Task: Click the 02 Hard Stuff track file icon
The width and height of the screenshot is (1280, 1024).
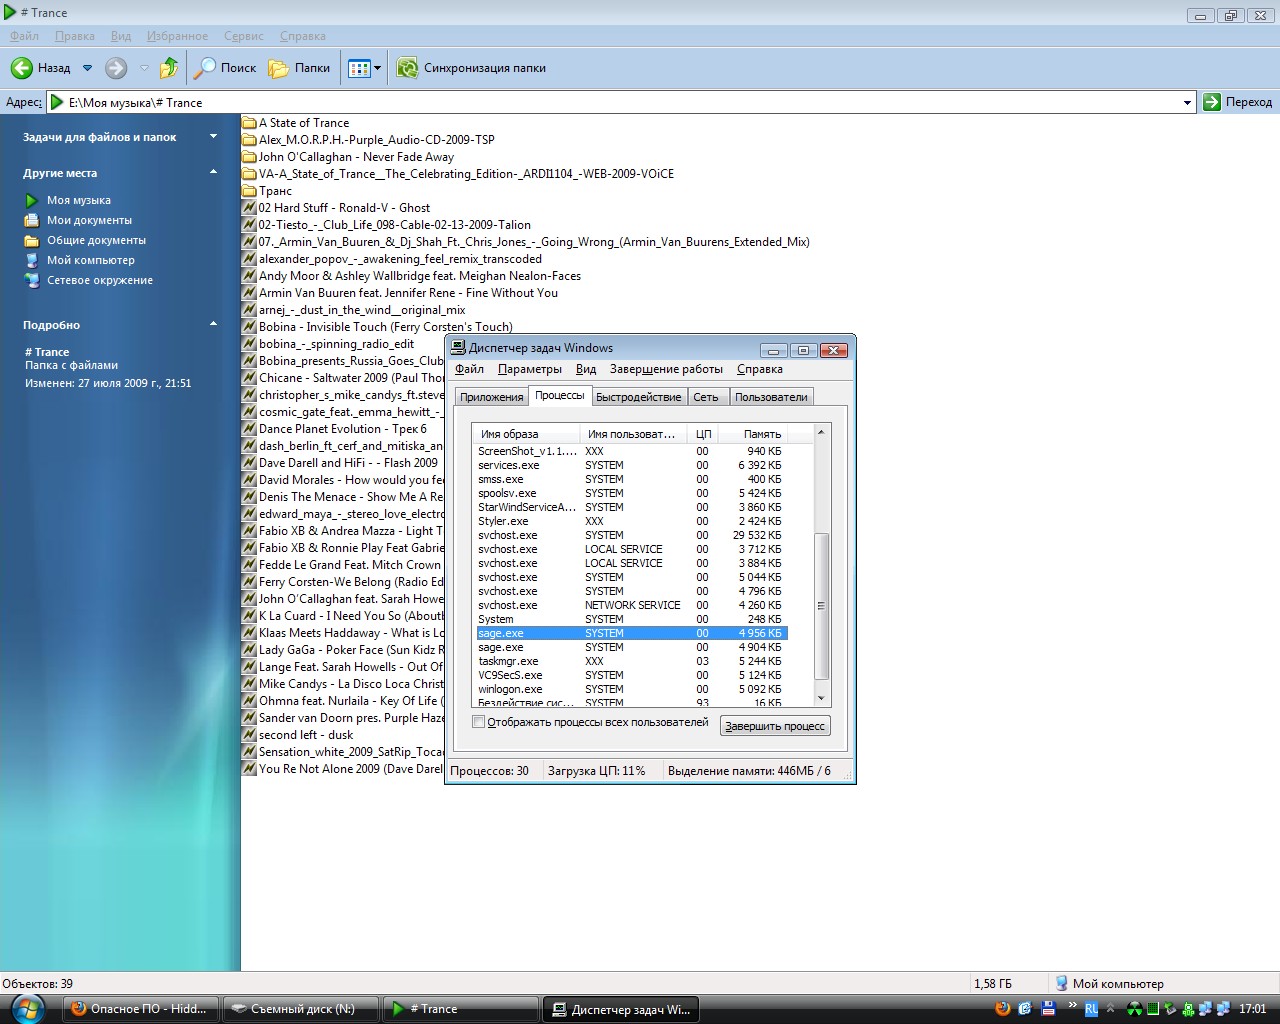Action: (249, 208)
